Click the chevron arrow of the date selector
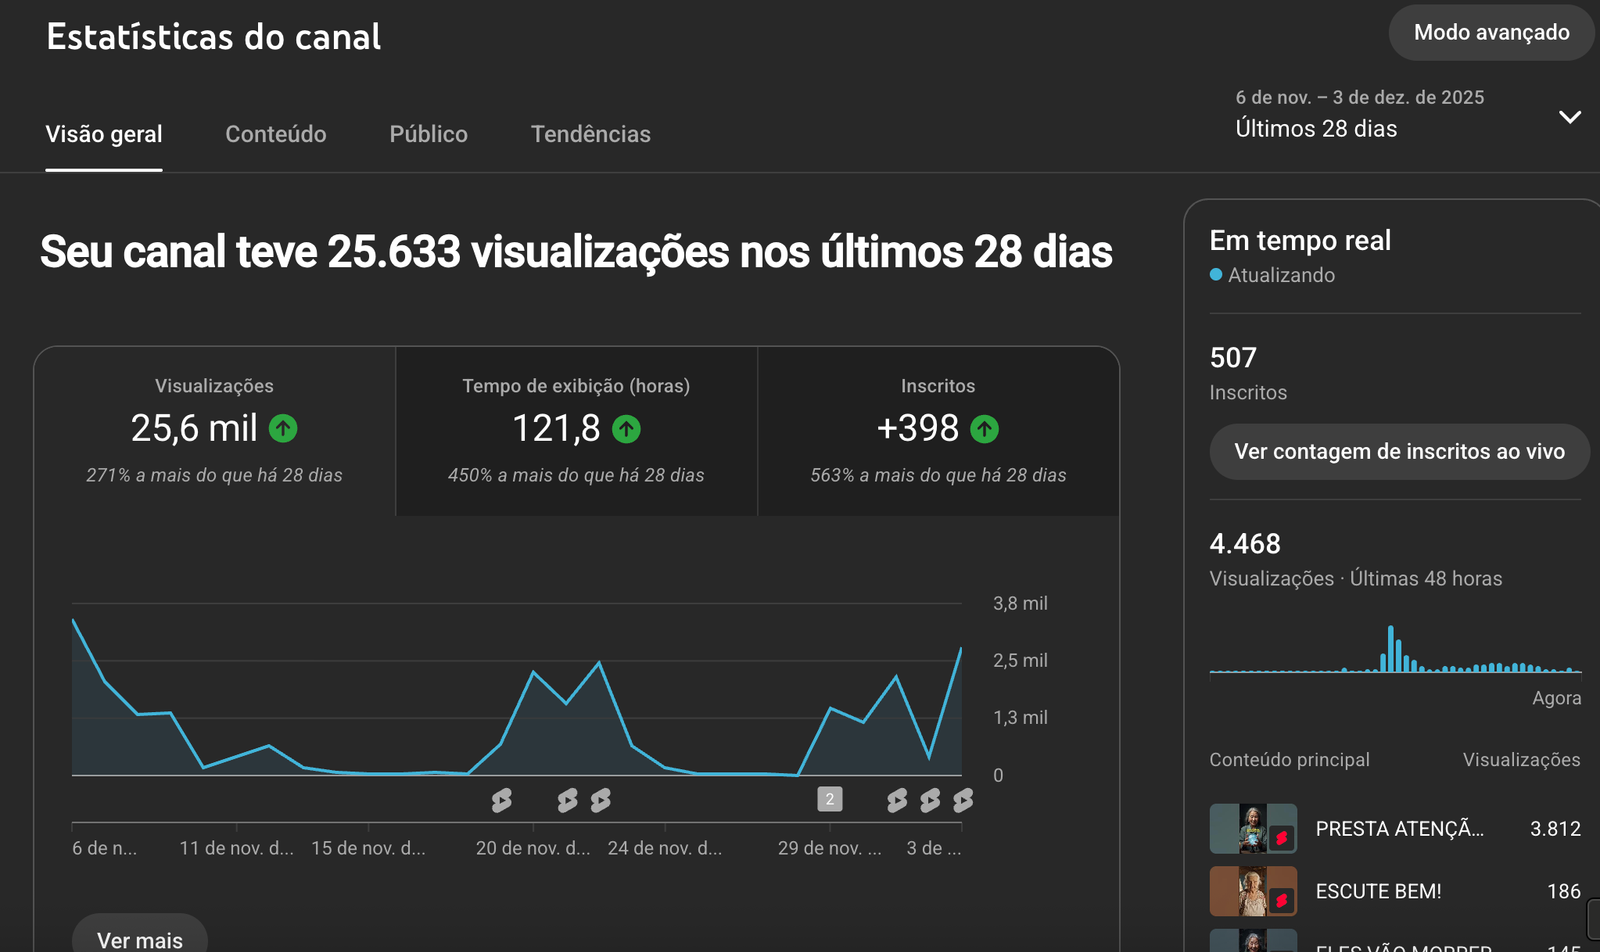This screenshot has height=952, width=1600. (x=1570, y=117)
